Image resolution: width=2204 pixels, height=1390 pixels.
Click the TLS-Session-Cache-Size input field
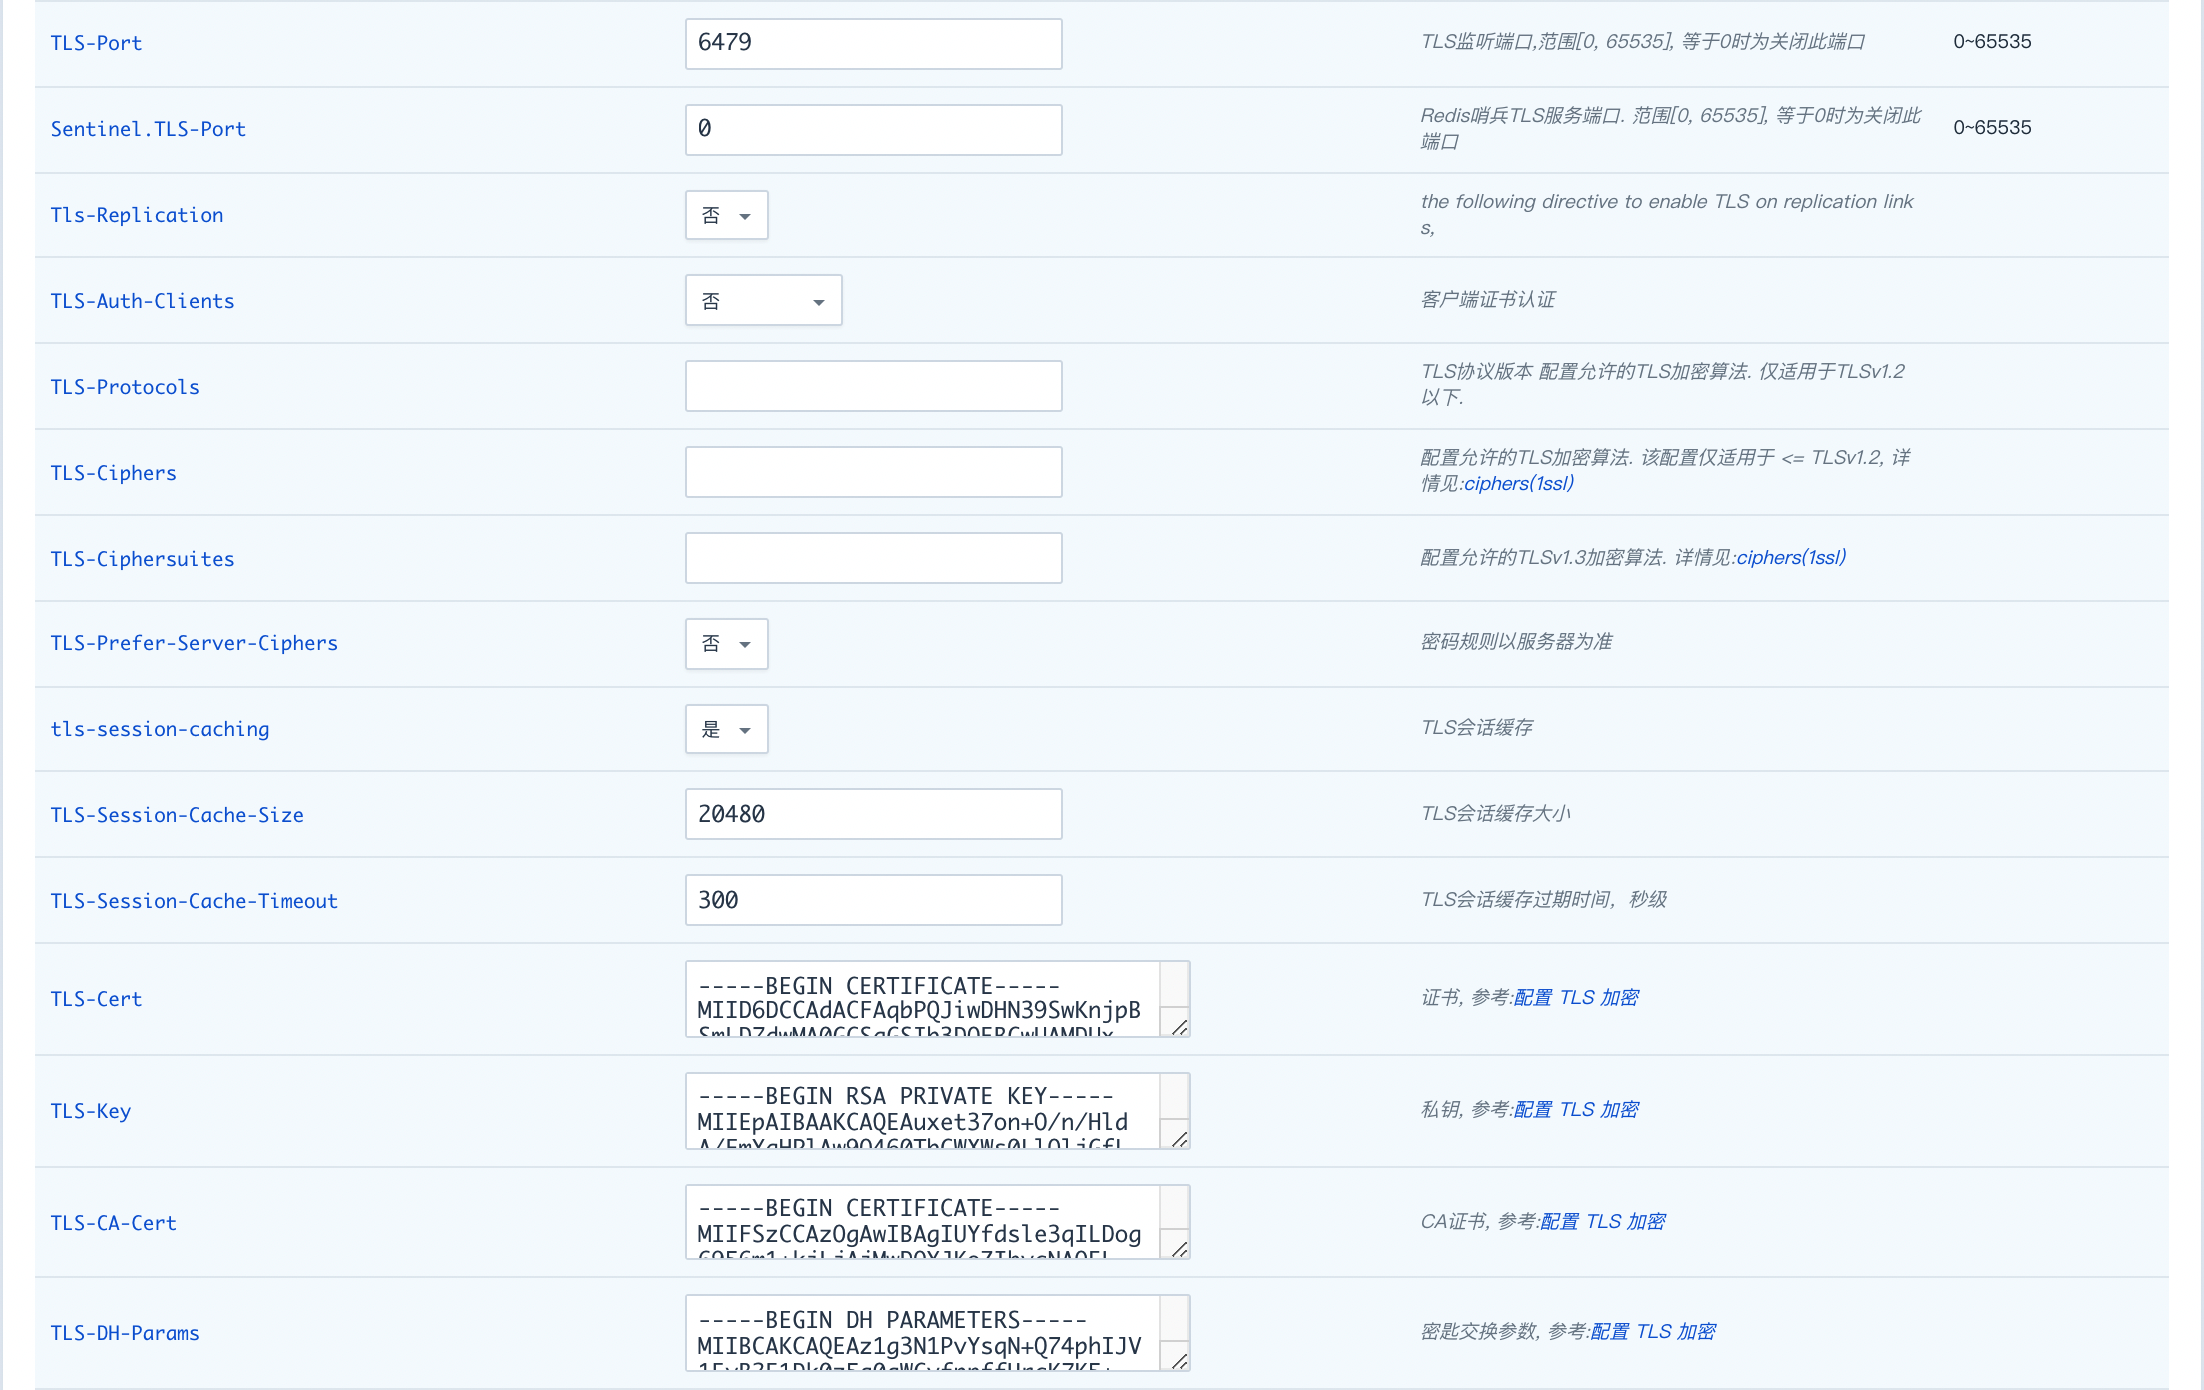[x=873, y=814]
